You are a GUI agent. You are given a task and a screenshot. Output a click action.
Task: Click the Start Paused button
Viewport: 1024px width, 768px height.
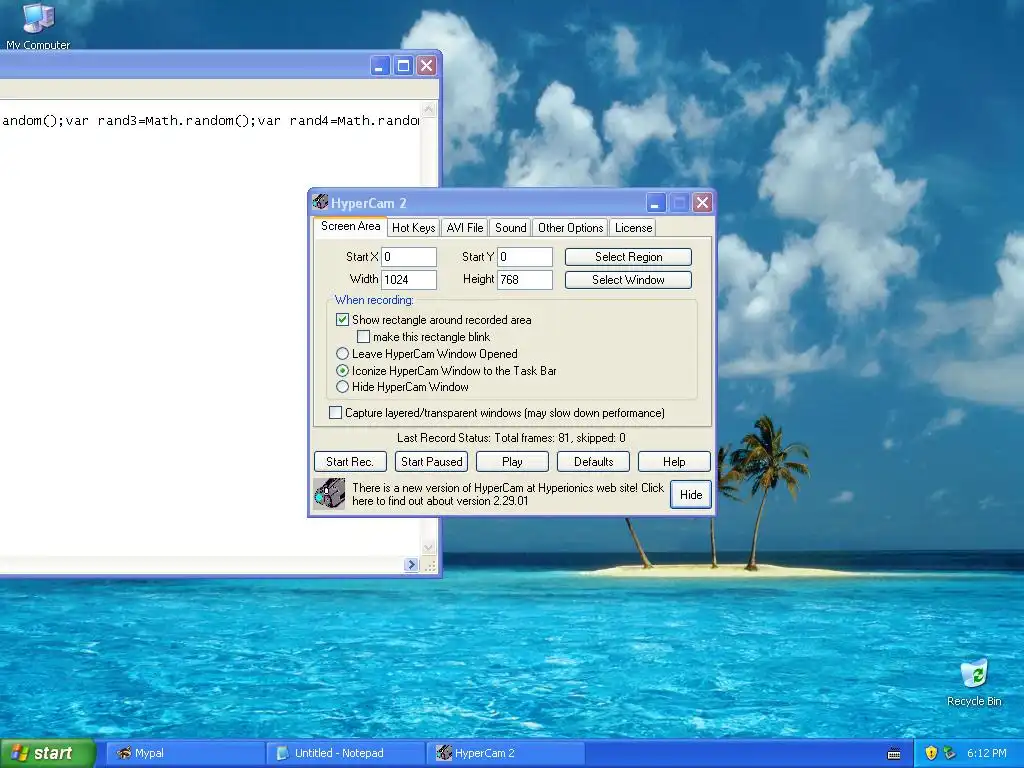point(431,462)
